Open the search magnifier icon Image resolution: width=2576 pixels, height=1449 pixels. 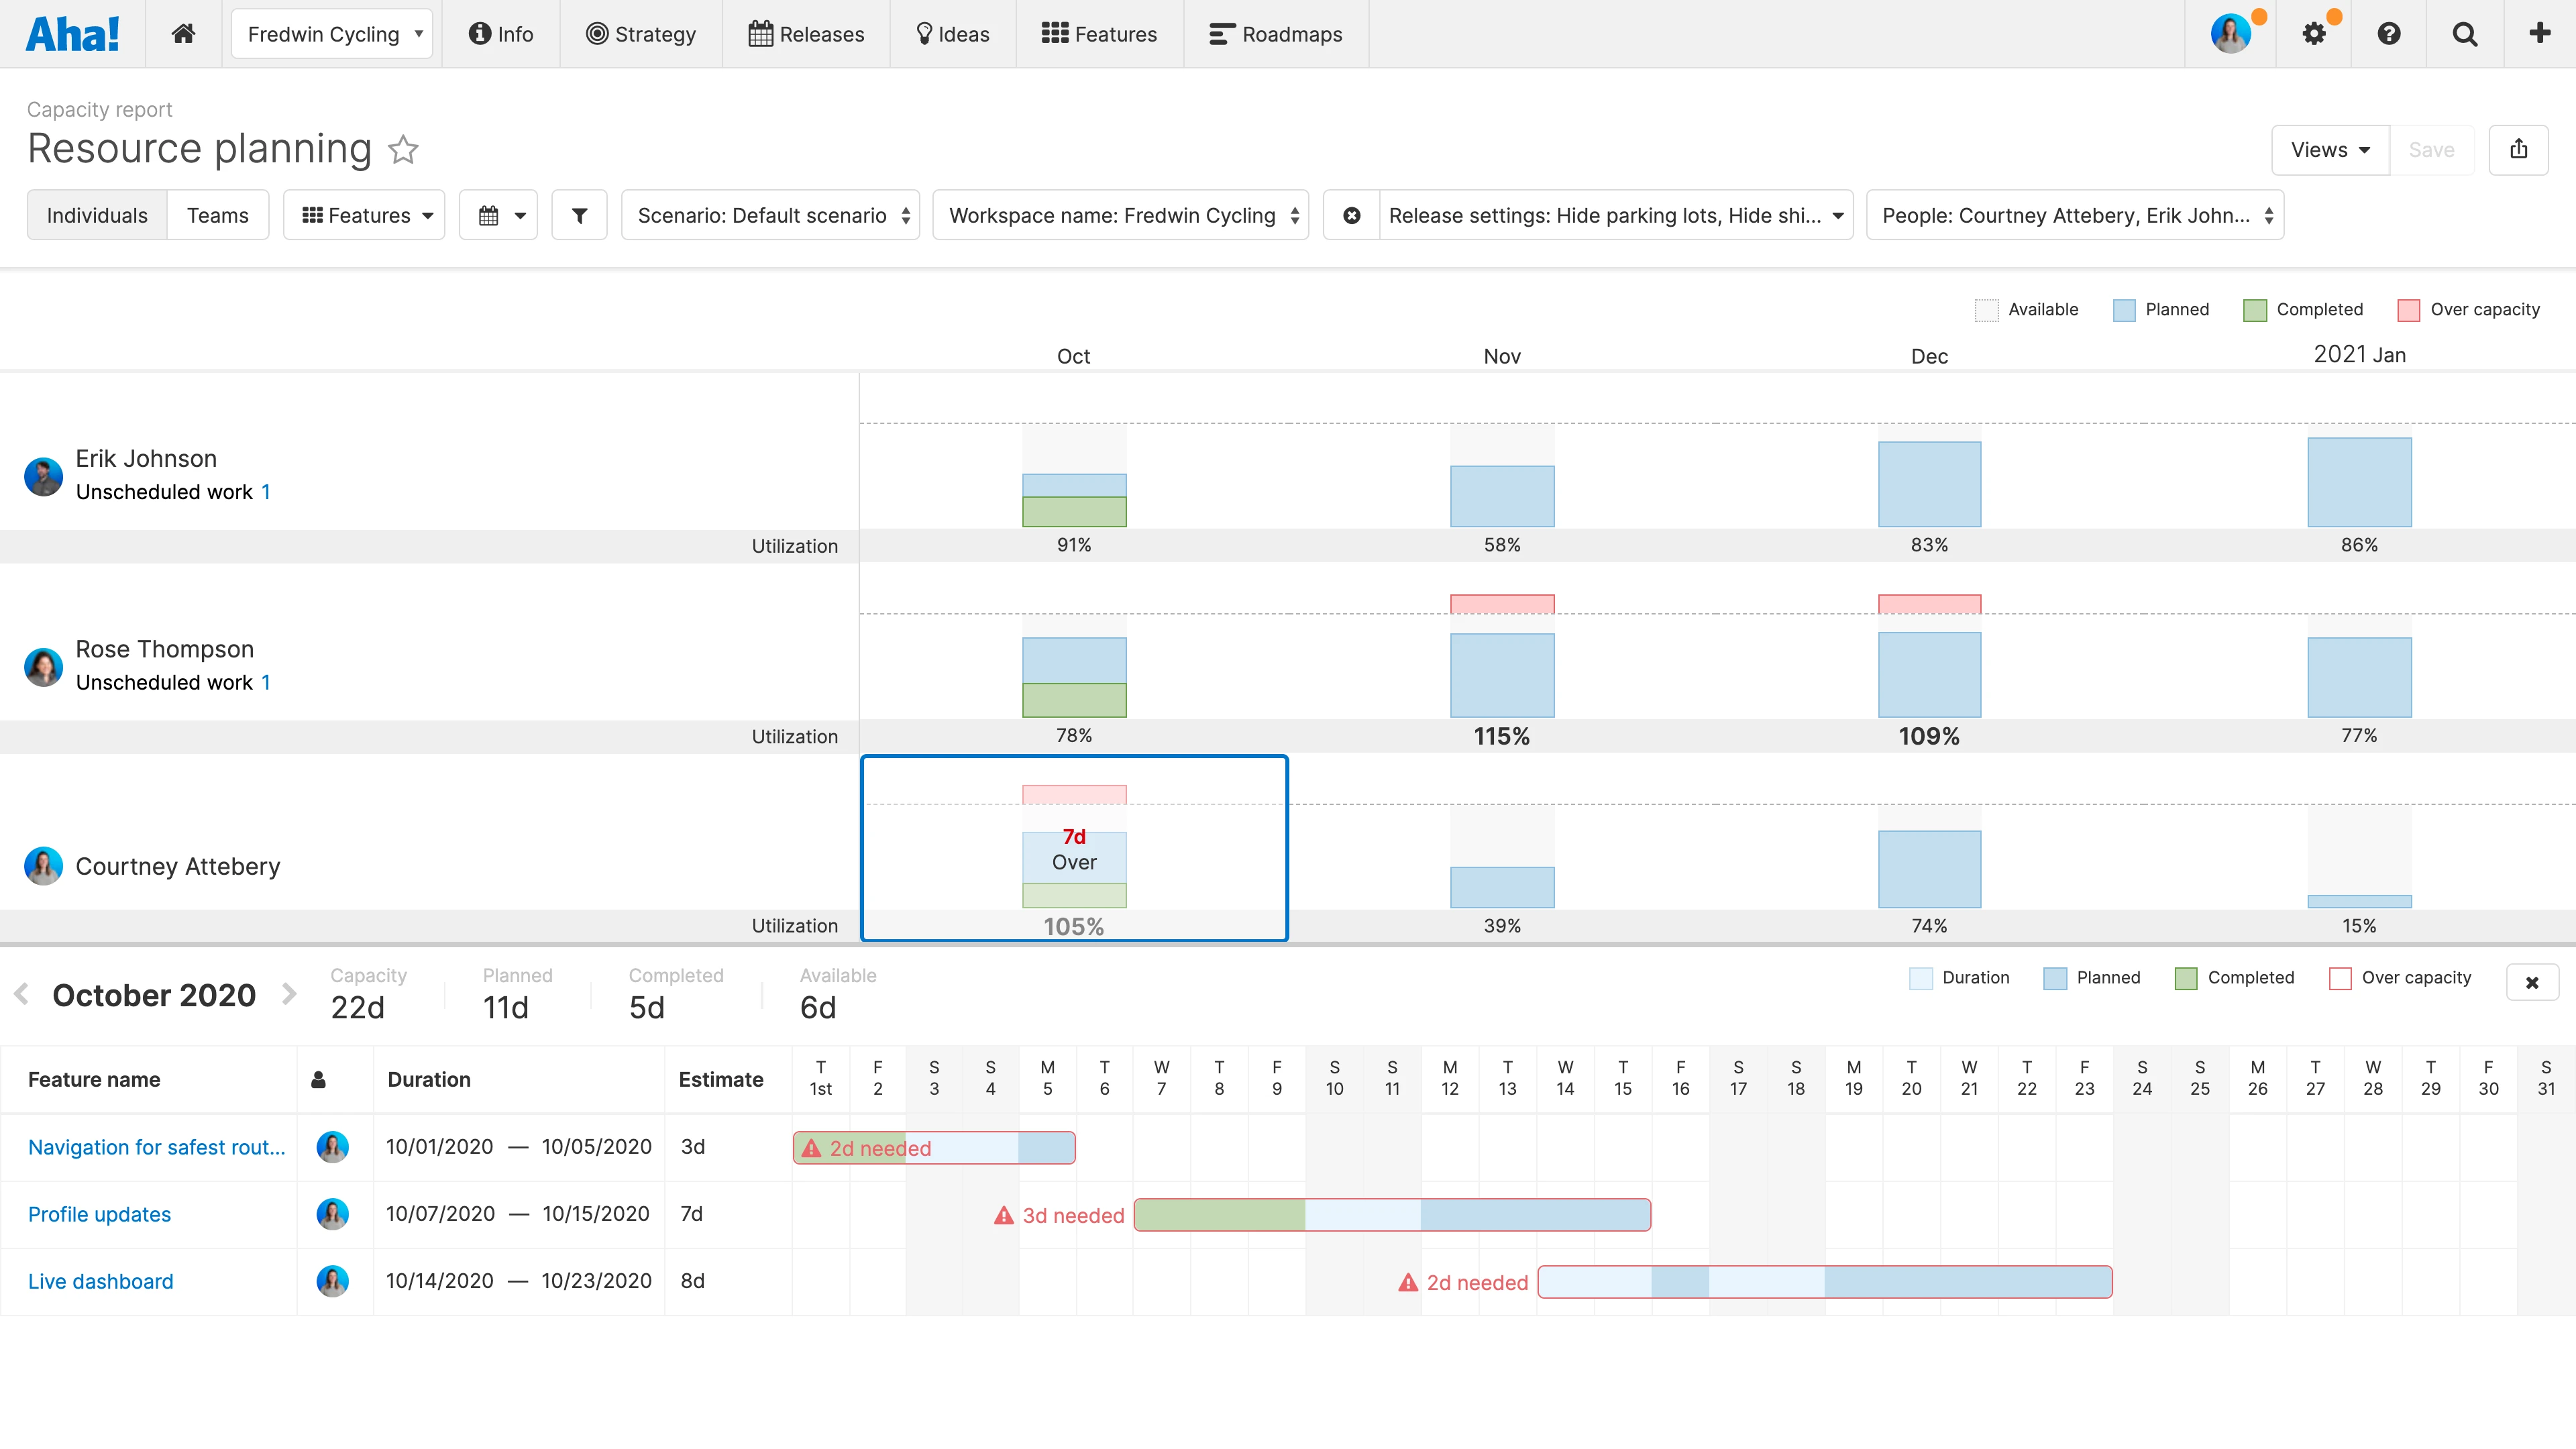[x=2465, y=34]
